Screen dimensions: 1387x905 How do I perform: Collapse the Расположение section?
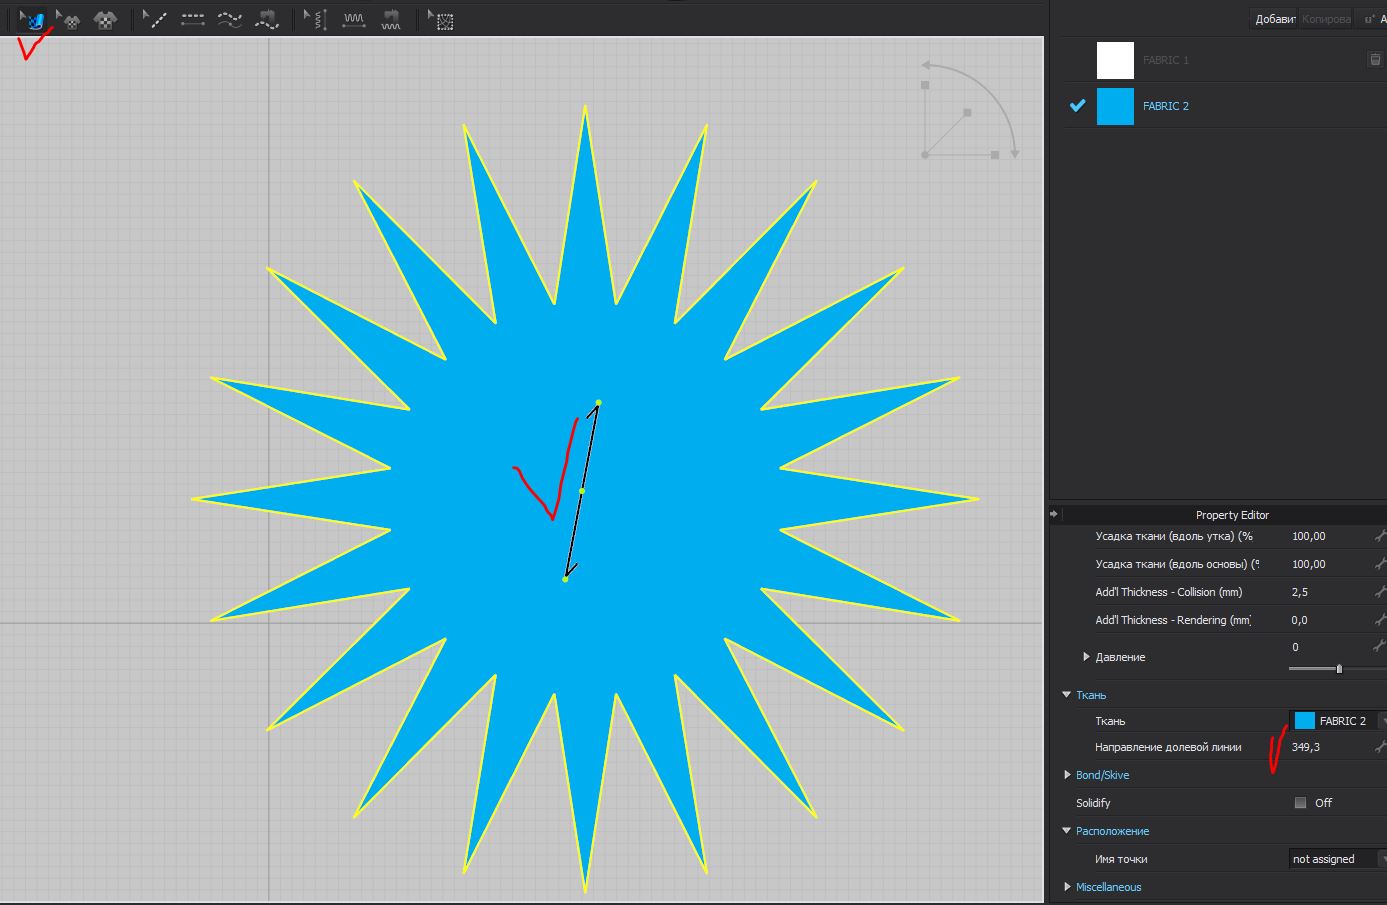coord(1066,831)
